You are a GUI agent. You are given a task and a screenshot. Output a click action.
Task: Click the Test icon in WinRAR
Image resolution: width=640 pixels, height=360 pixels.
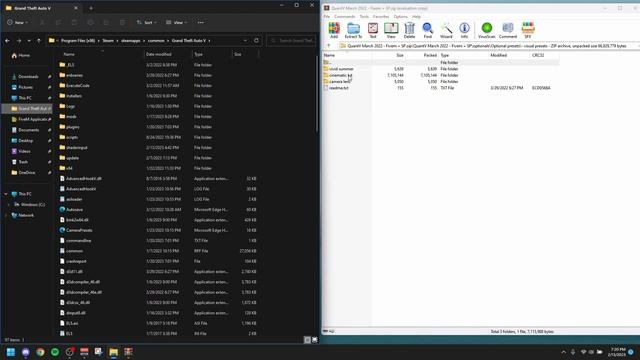tap(373, 30)
